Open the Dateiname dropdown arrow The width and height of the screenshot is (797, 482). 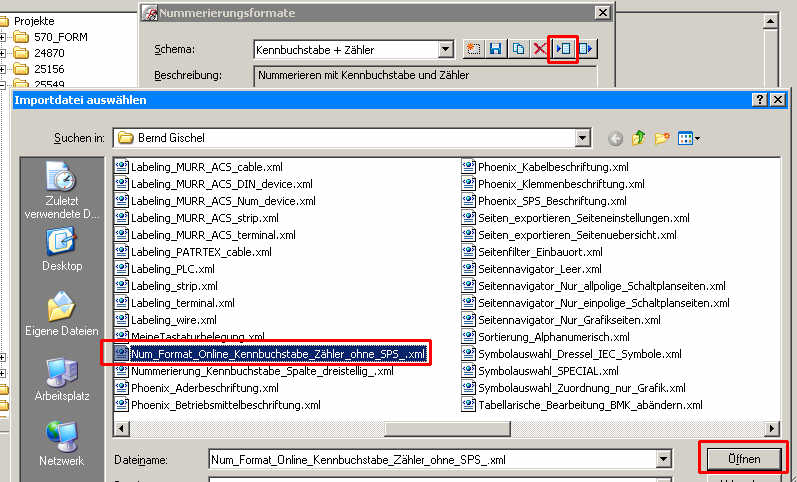663,460
